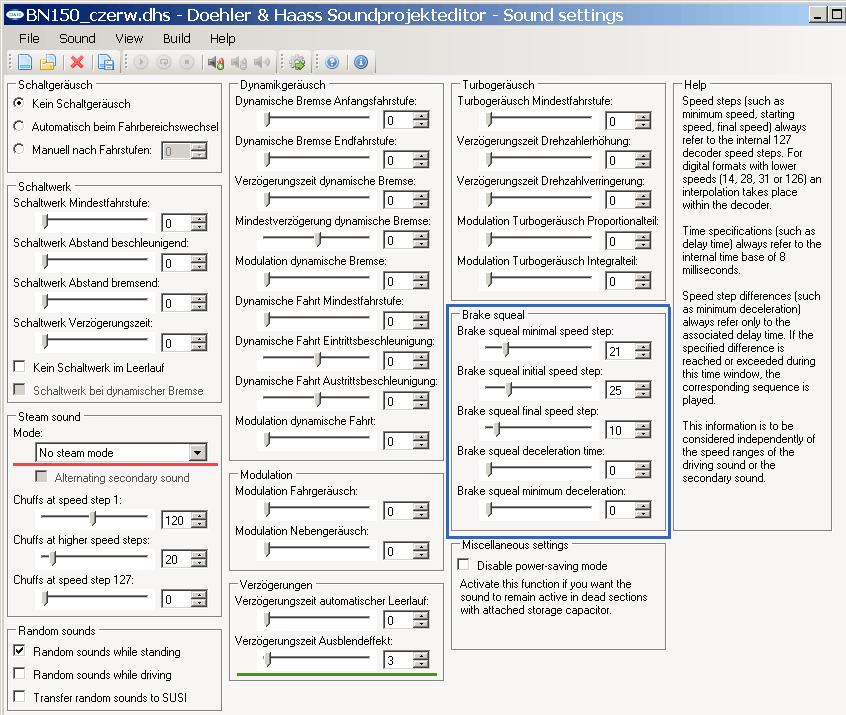Open the Help menu
The height and width of the screenshot is (715, 846).
pyautogui.click(x=222, y=39)
